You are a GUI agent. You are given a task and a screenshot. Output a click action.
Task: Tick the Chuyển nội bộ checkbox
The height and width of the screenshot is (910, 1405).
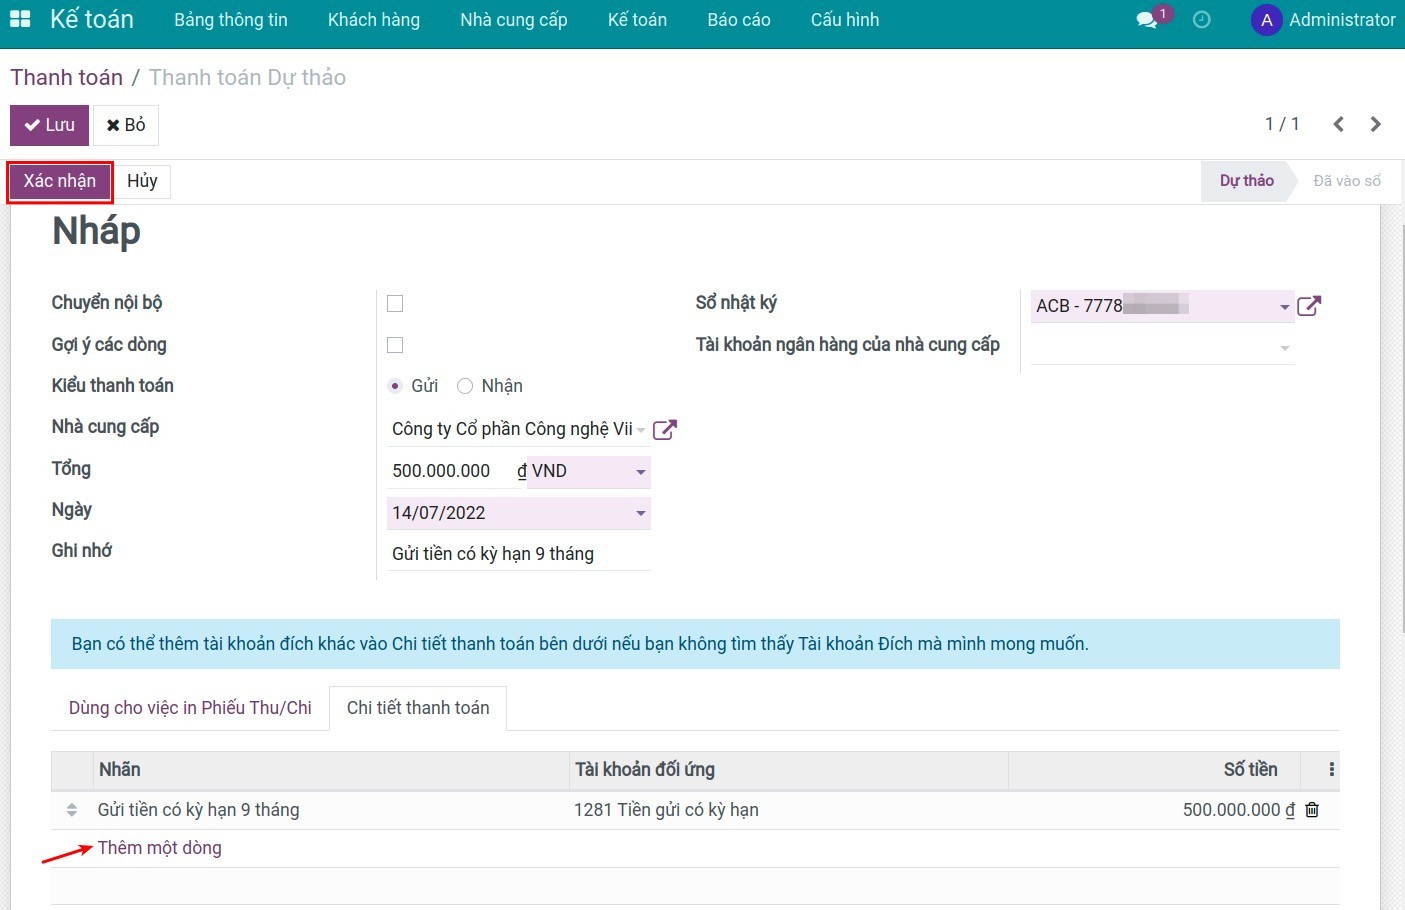(x=395, y=304)
